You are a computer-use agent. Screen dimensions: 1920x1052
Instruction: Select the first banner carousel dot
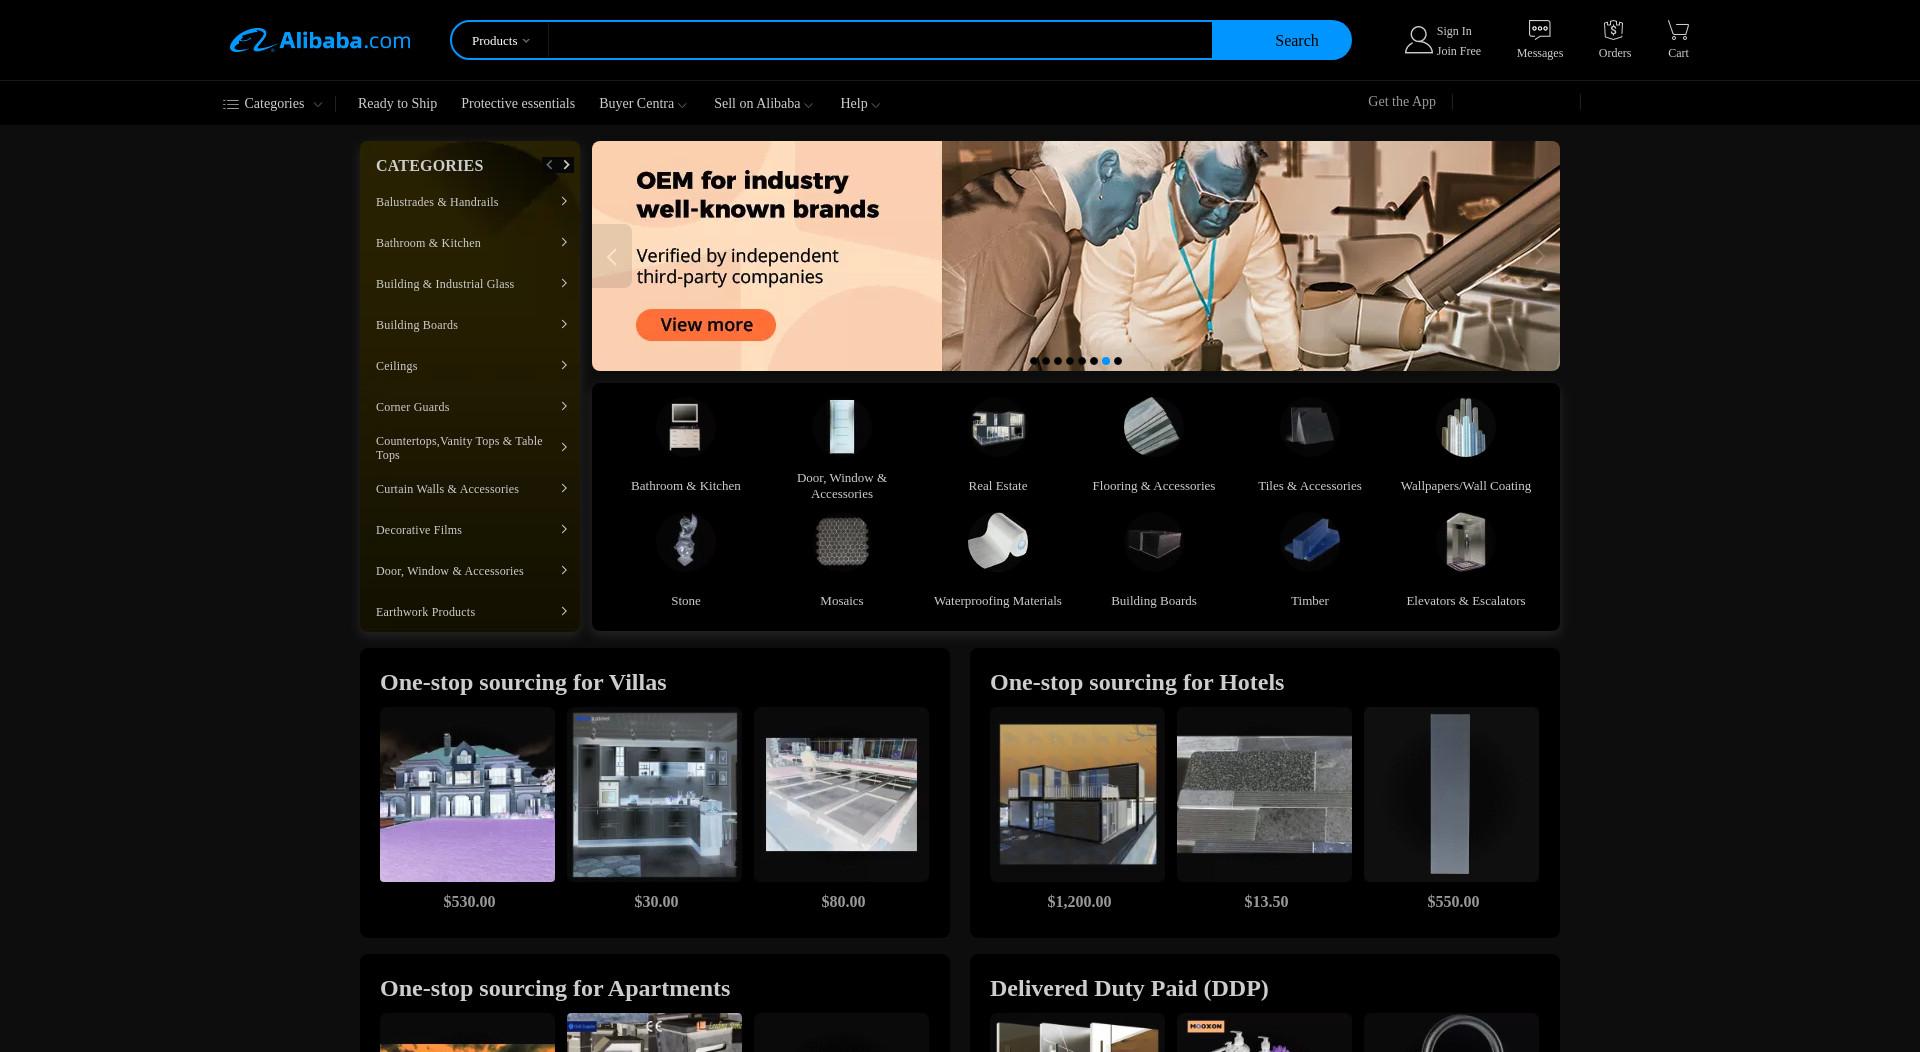click(1034, 361)
